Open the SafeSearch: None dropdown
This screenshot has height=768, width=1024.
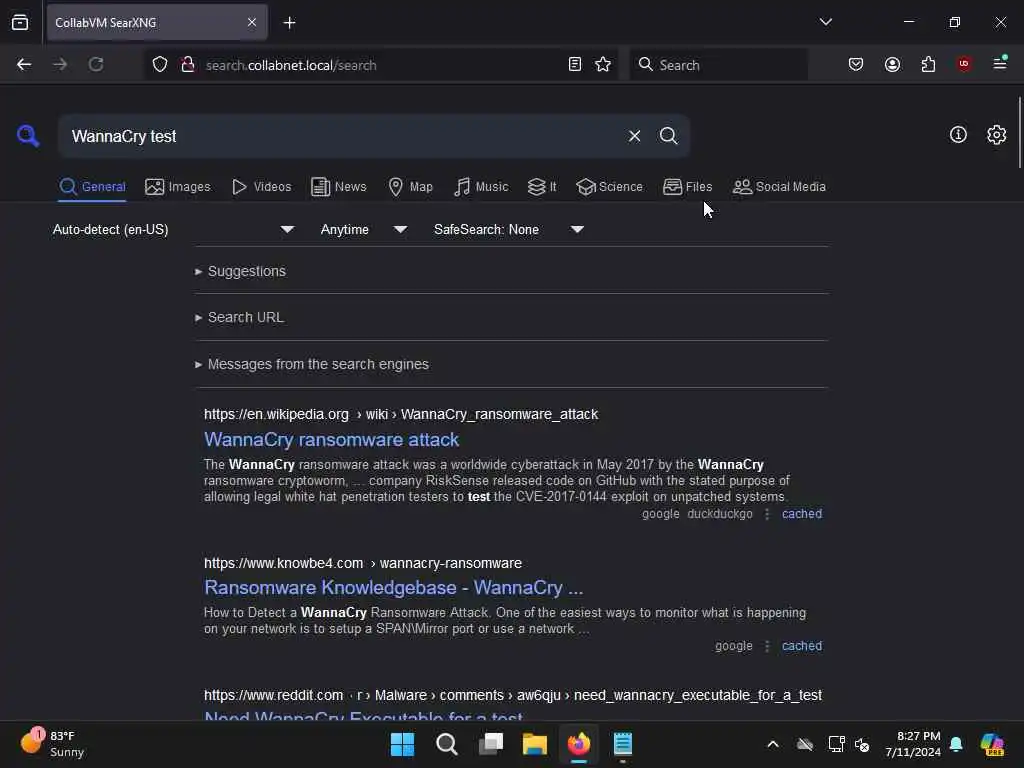tap(509, 229)
